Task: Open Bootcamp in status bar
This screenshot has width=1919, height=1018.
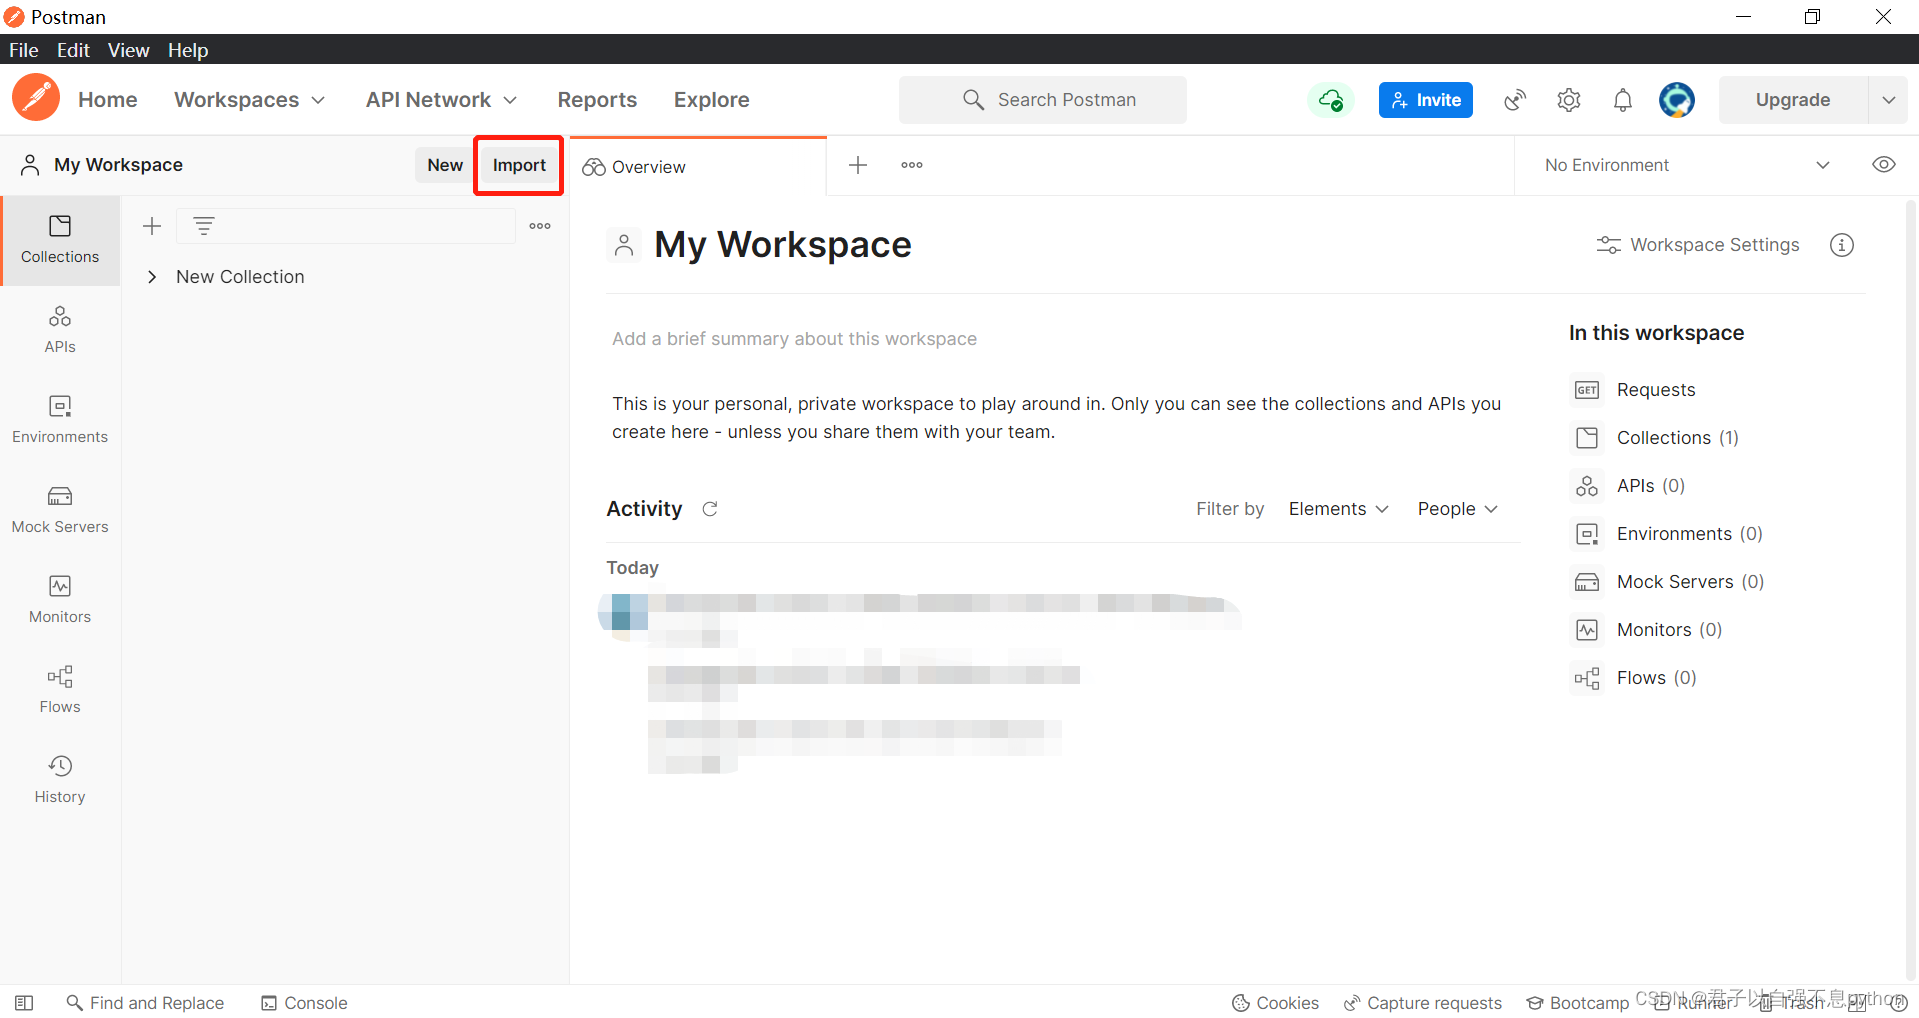Action: point(1578,1003)
